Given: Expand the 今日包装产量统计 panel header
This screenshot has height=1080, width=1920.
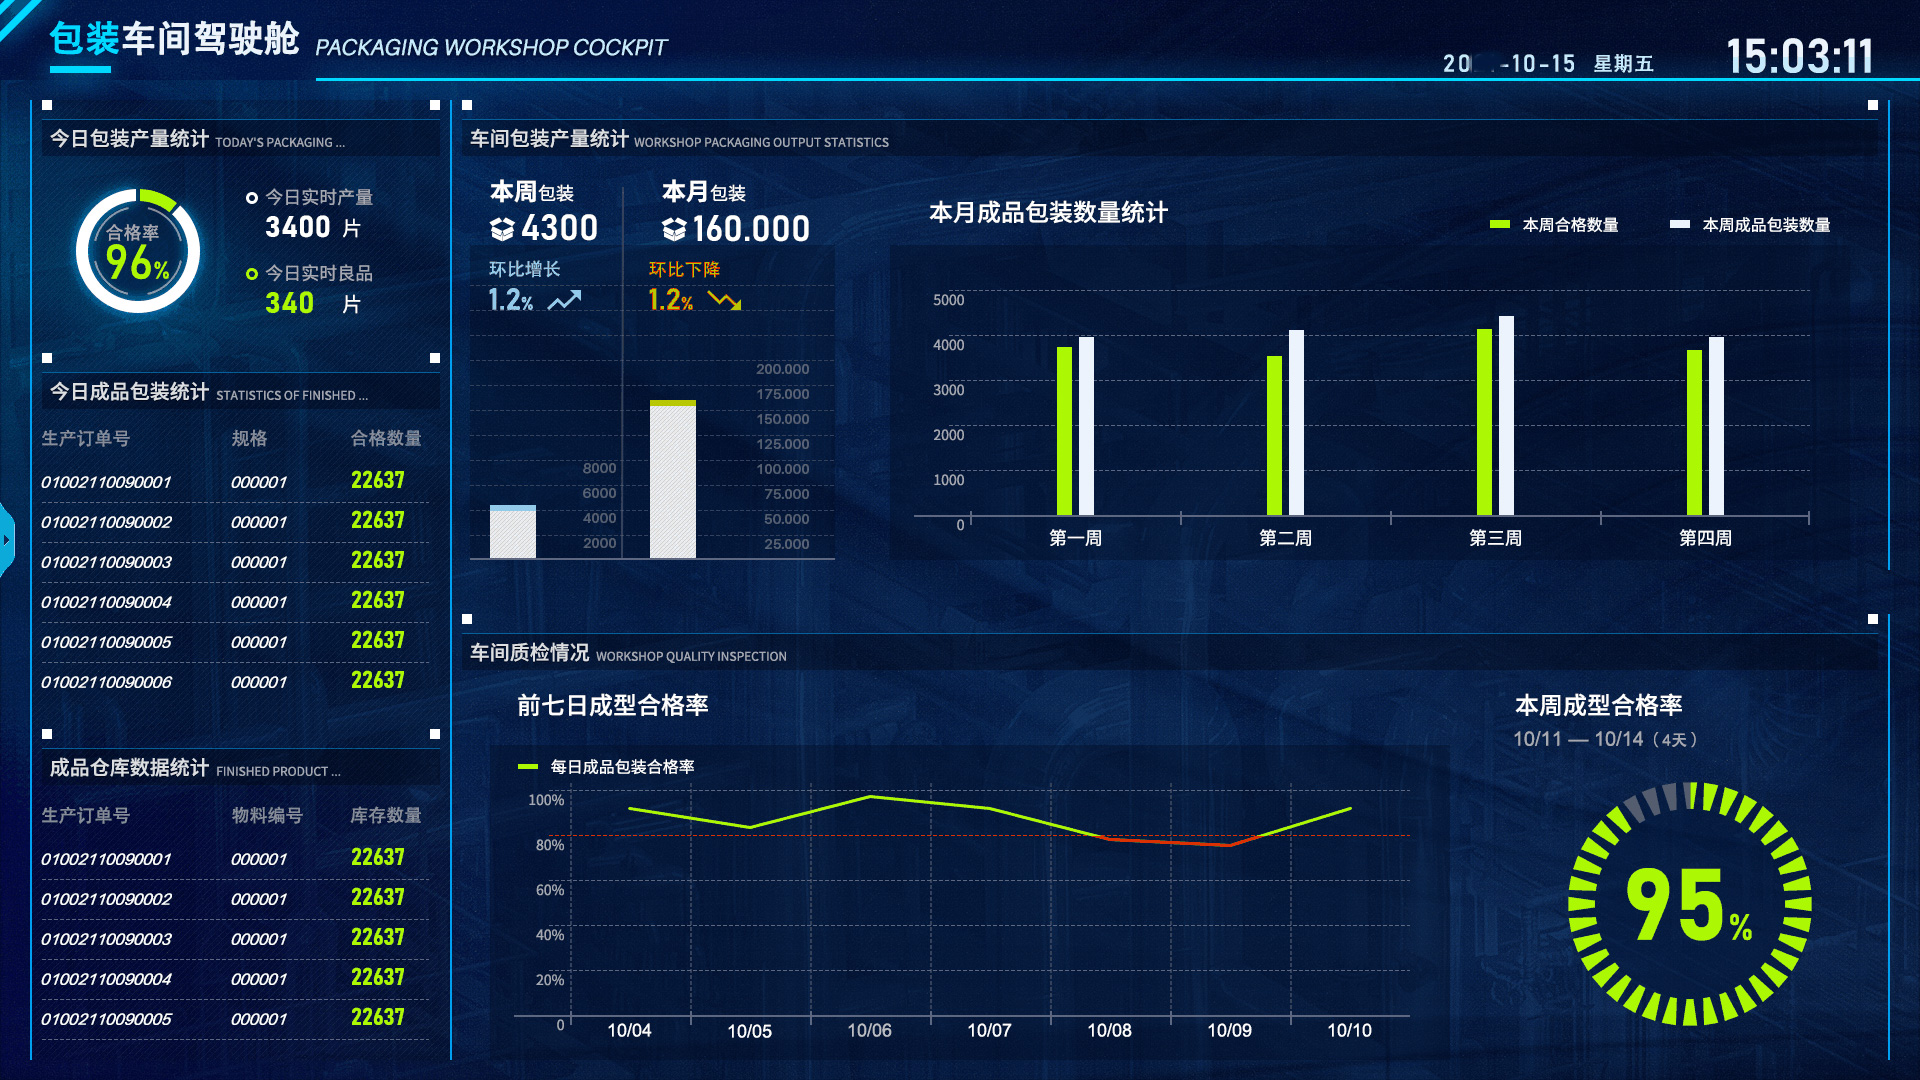Looking at the screenshot, I should pos(128,140).
